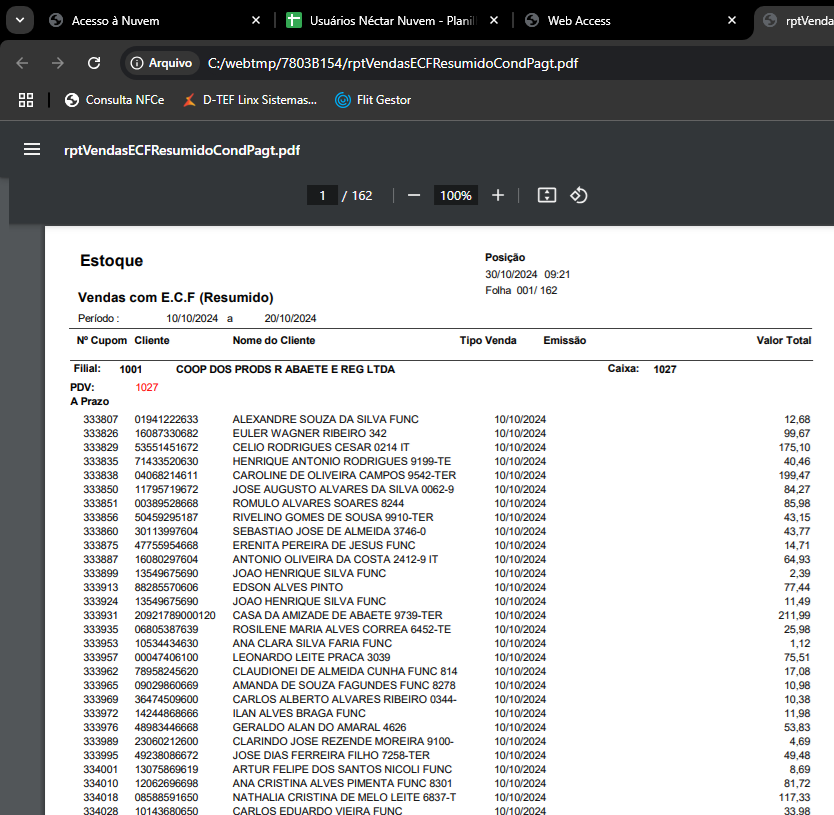This screenshot has width=834, height=815.
Task: Open the D-TEF Linx Sistemas bookmark
Action: 249,100
